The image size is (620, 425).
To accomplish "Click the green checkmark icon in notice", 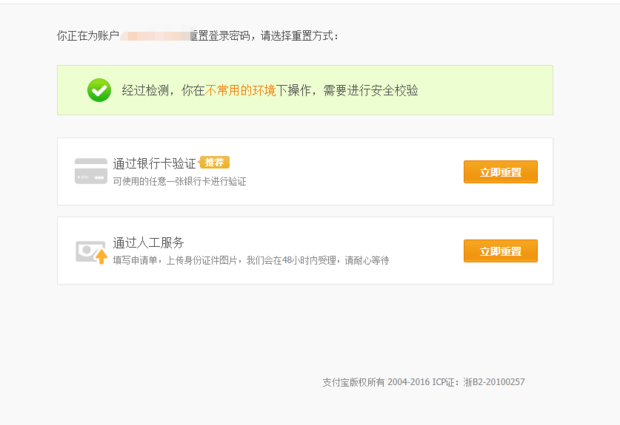I will tap(99, 90).
